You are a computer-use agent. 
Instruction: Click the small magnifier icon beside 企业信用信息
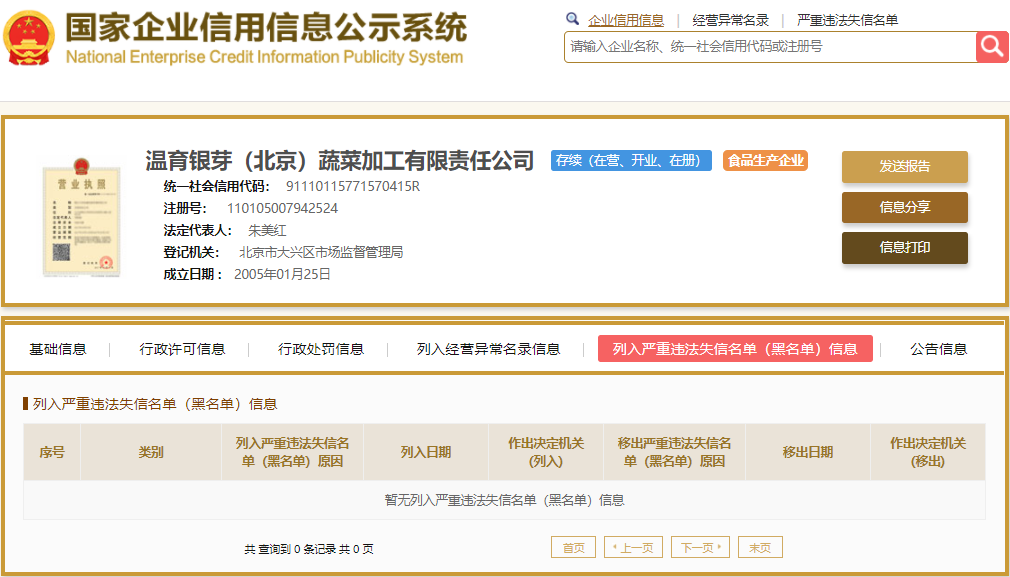(x=573, y=19)
